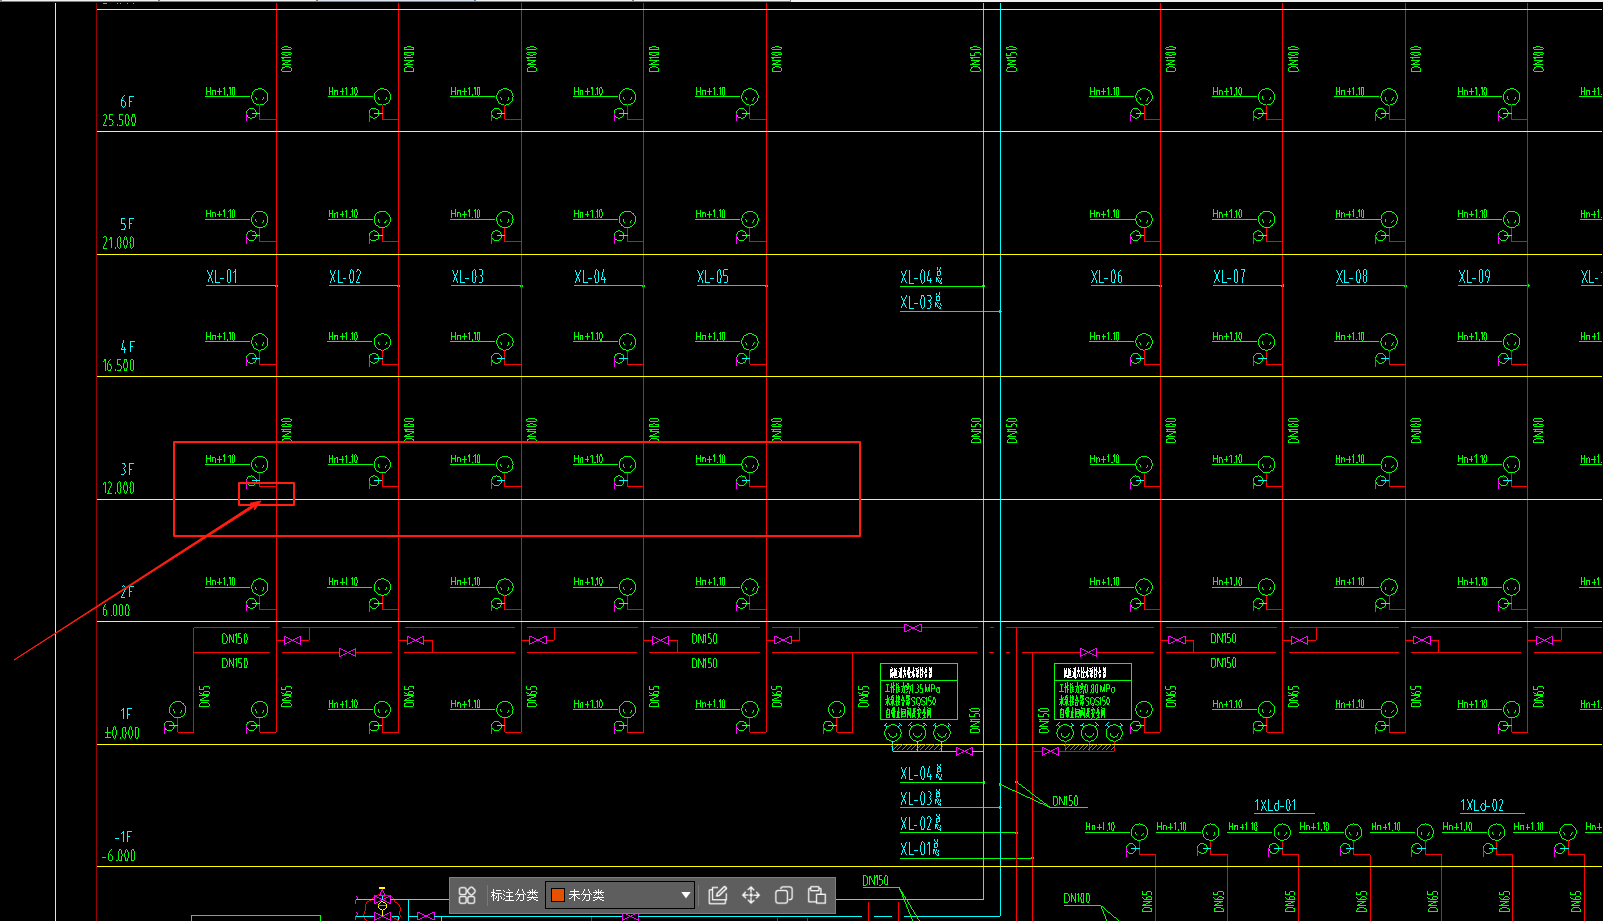Click the 5F floor label
The width and height of the screenshot is (1603, 921).
[127, 224]
